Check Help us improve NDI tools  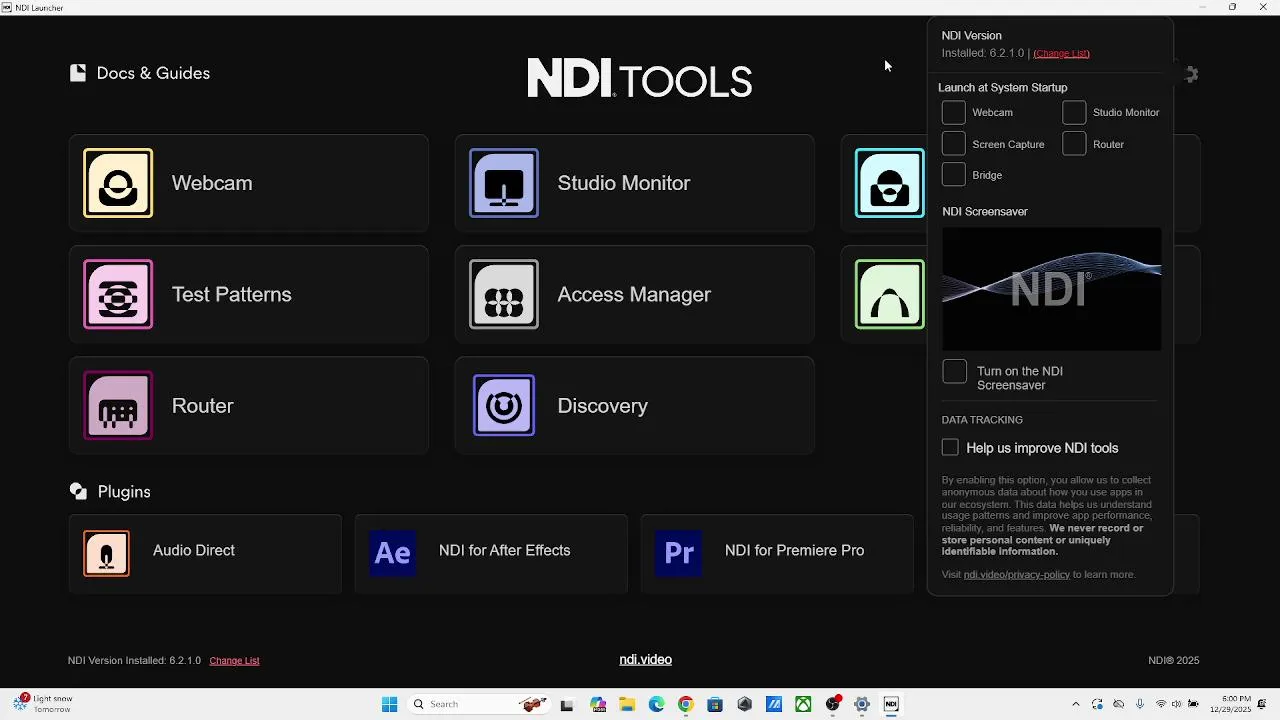tap(950, 447)
